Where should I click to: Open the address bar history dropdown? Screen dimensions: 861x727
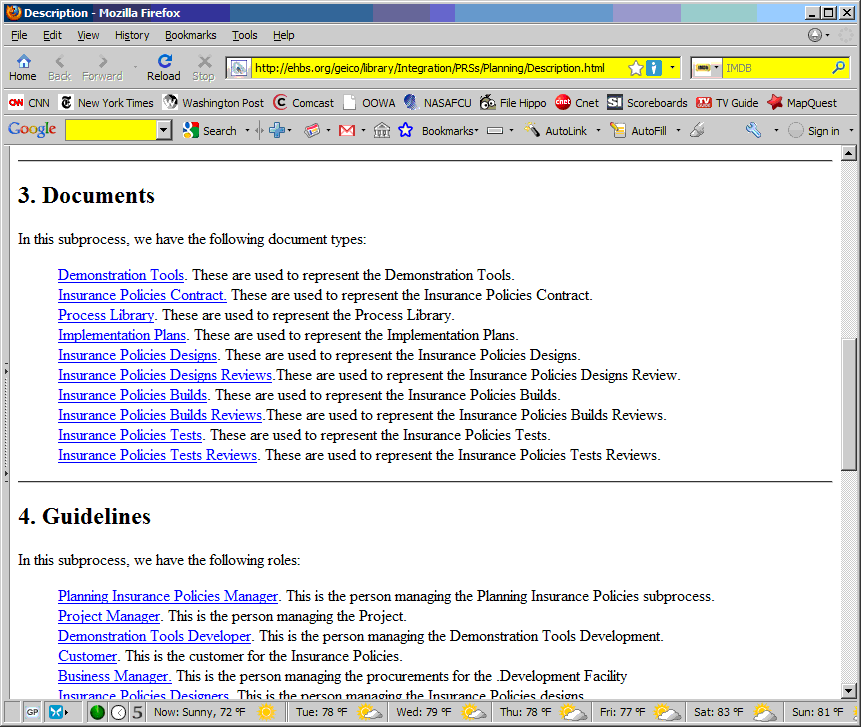pyautogui.click(x=672, y=68)
